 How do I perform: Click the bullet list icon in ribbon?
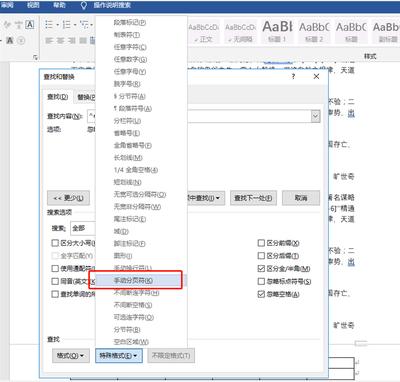point(49,25)
